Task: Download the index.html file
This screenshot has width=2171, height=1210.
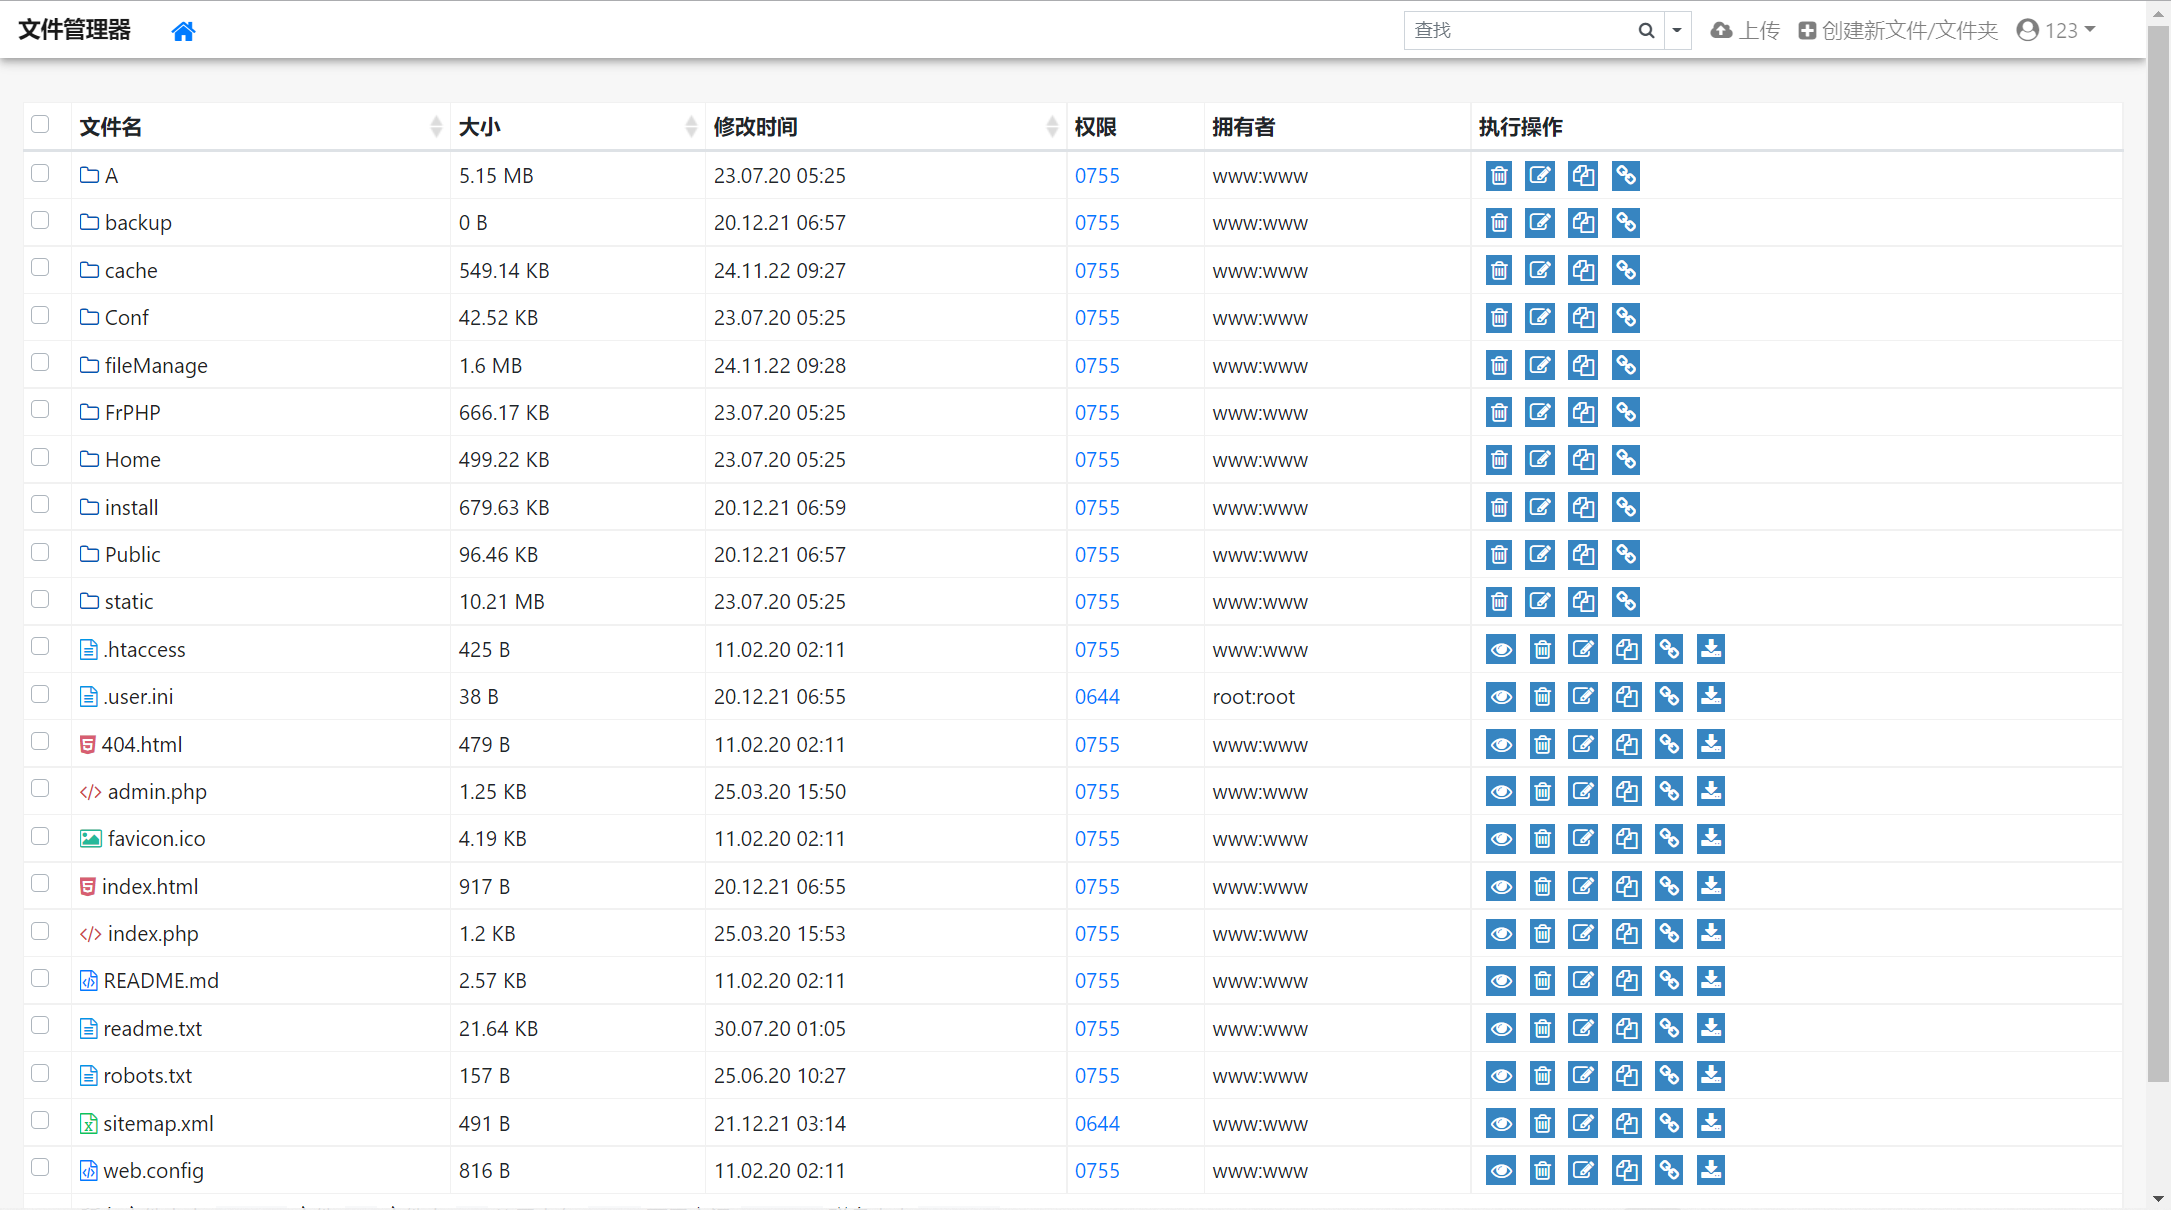Action: [1711, 886]
